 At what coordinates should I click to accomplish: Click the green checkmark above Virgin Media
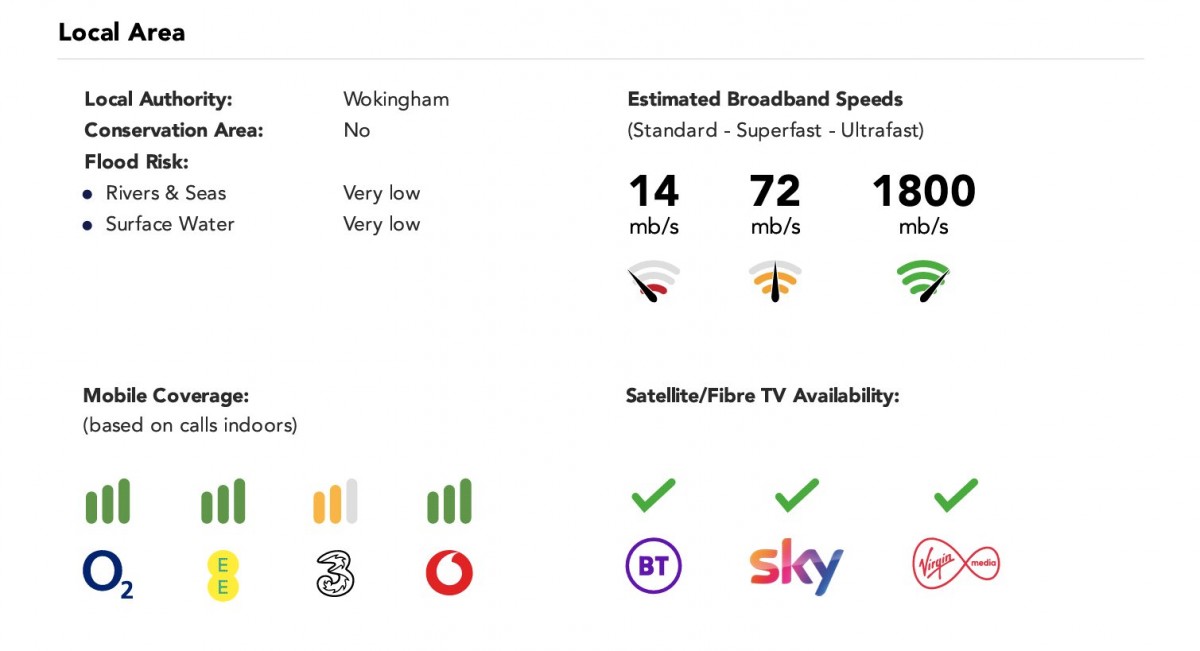(x=955, y=494)
